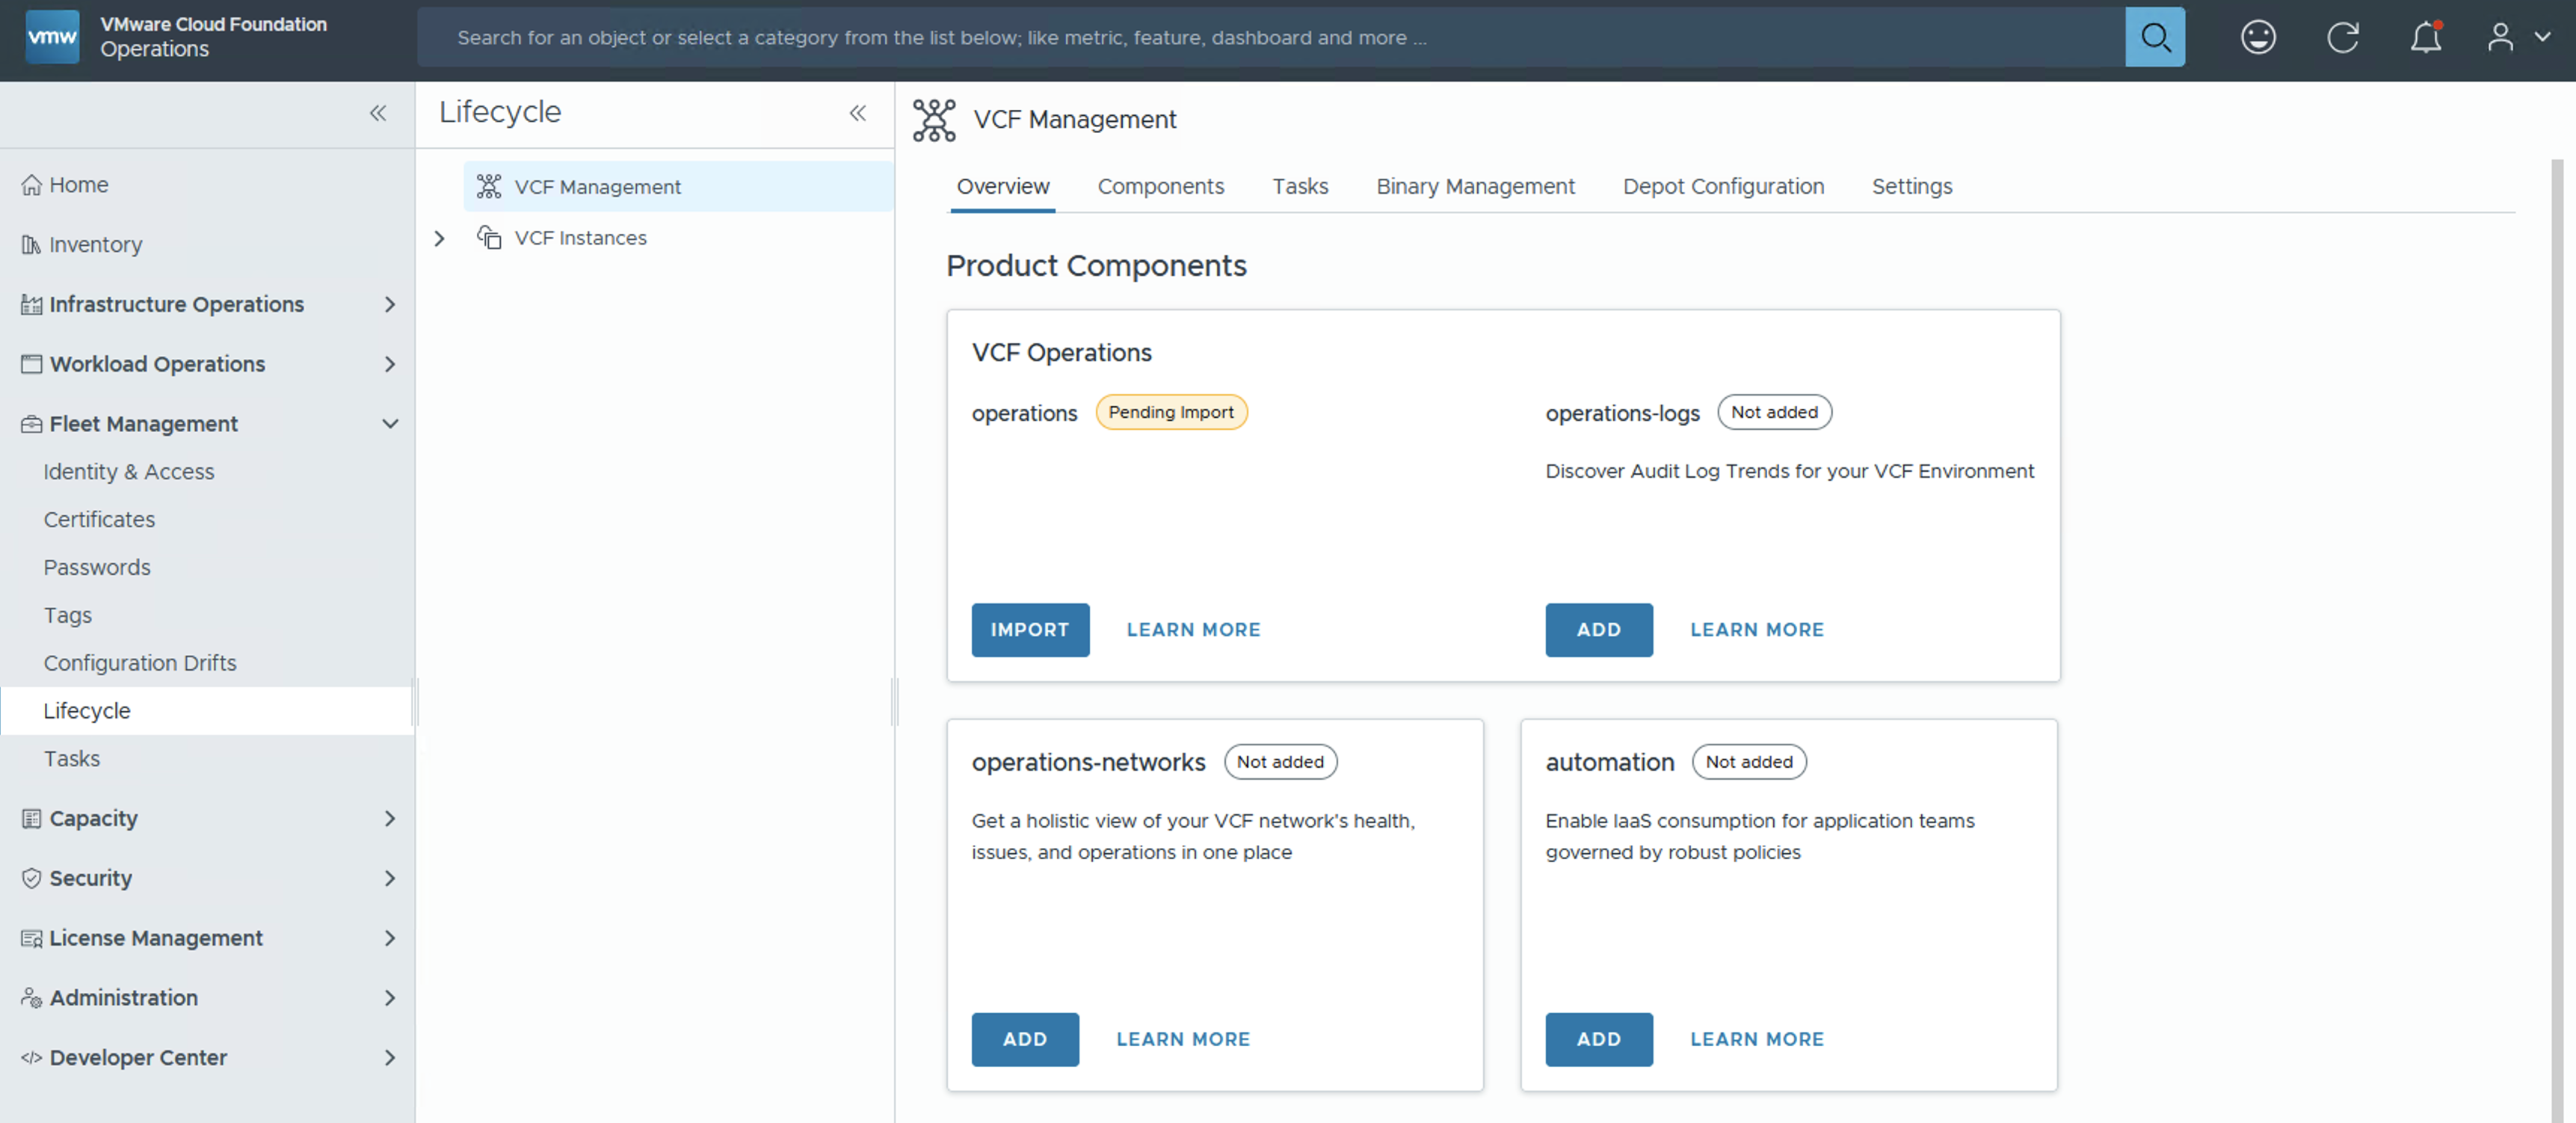
Task: Click the global search input field
Action: click(1270, 37)
